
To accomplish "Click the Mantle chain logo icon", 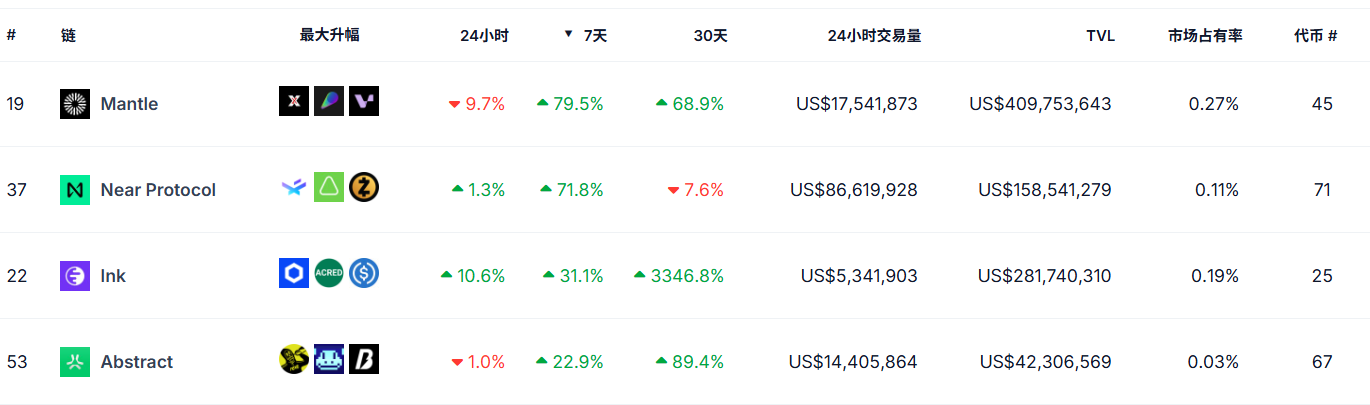I will [75, 104].
